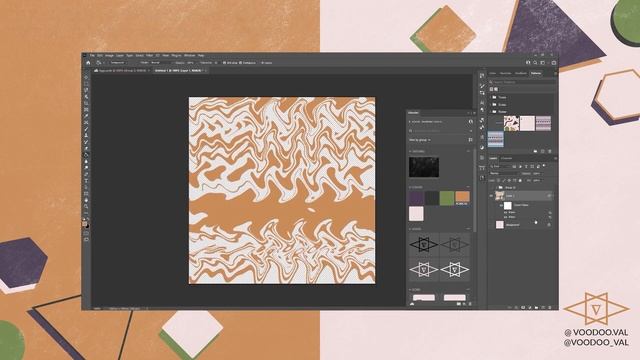Pick the orange color in Libraries
This screenshot has width=640, height=360.
(x=462, y=198)
